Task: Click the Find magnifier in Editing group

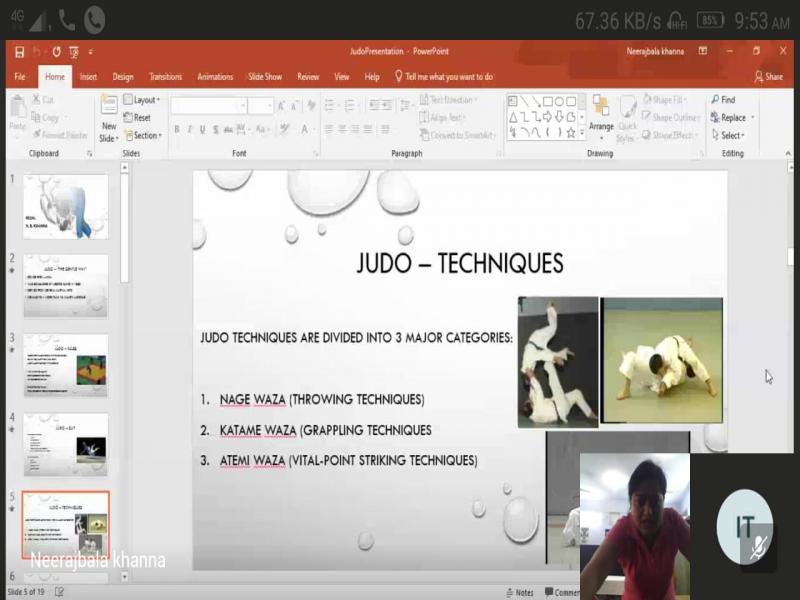Action: tap(716, 100)
